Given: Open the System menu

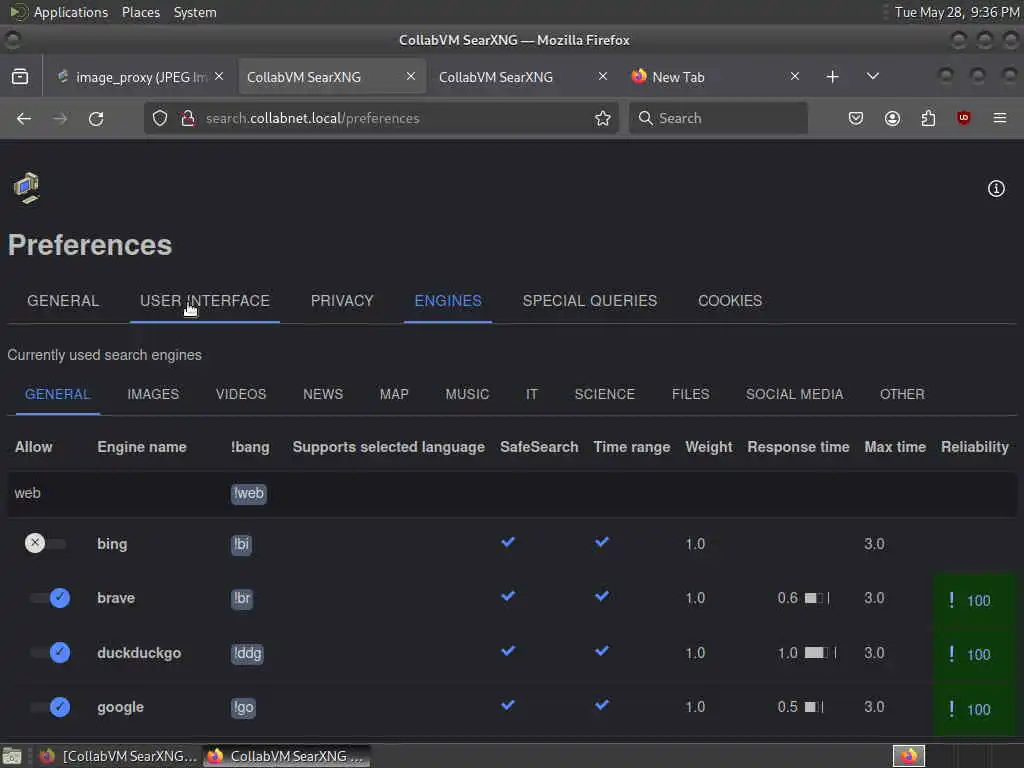Looking at the screenshot, I should pyautogui.click(x=195, y=12).
